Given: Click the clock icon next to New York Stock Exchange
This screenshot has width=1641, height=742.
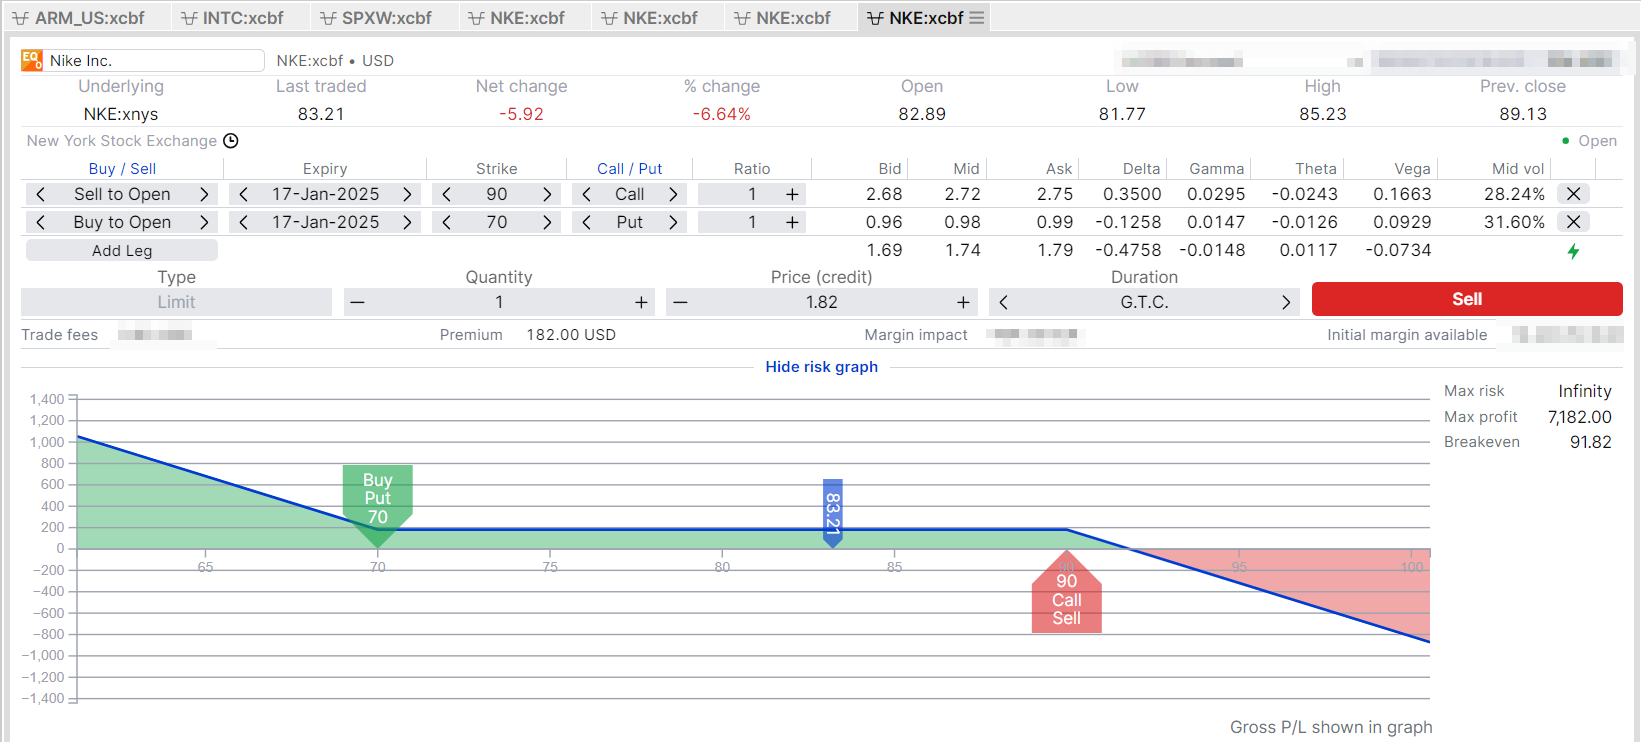Looking at the screenshot, I should [231, 141].
